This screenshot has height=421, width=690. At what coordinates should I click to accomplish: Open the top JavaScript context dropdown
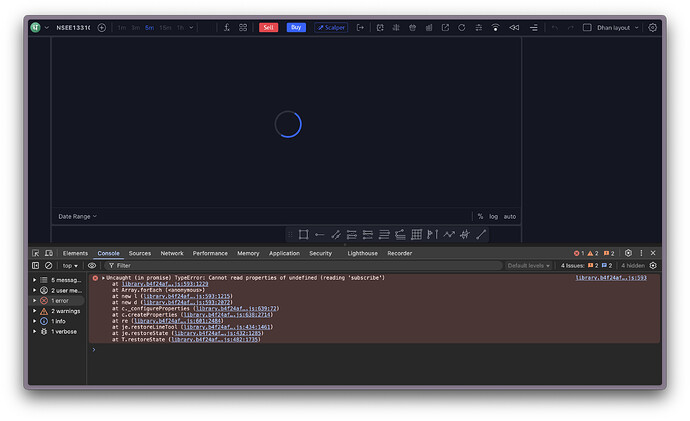click(x=70, y=266)
